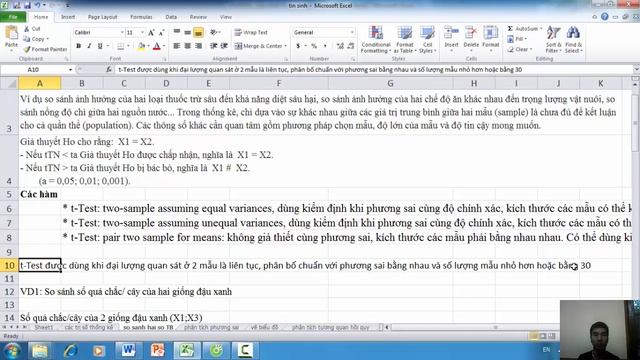Screen dimensions: 640x360
Task: Click the Decrease Indent icon
Action: point(213,46)
